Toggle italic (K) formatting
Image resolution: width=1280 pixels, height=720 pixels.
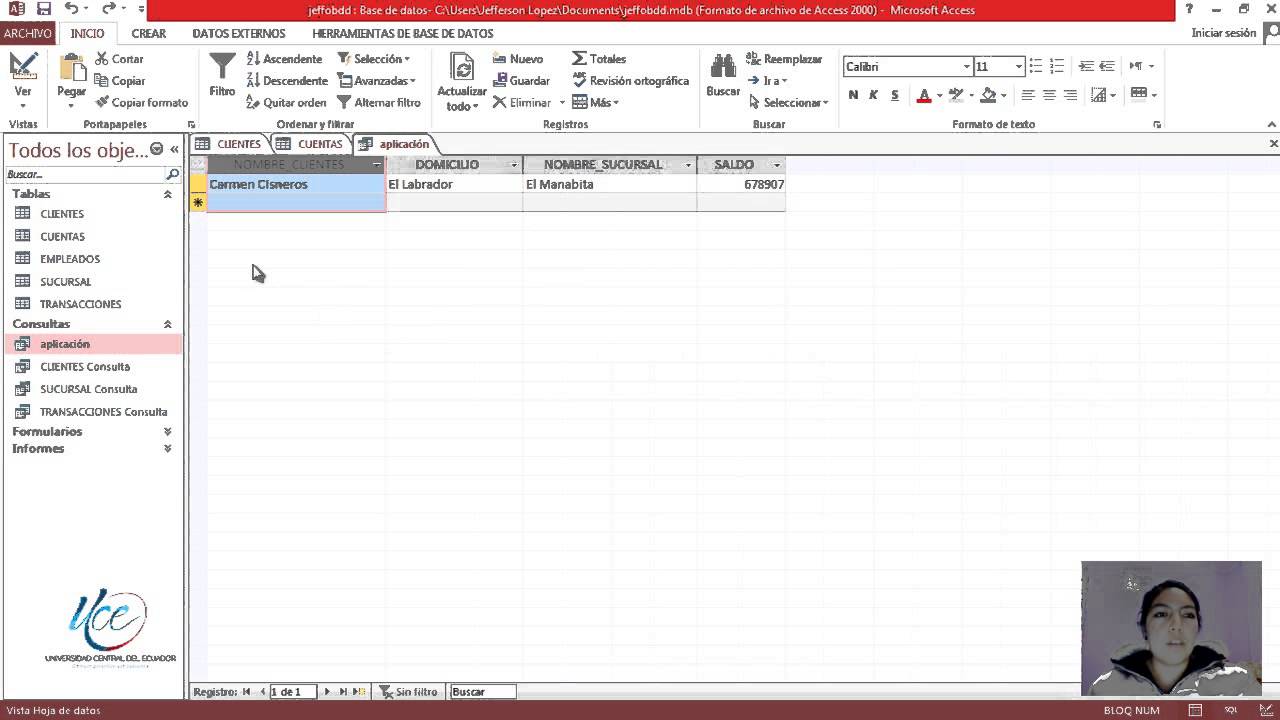(x=873, y=95)
